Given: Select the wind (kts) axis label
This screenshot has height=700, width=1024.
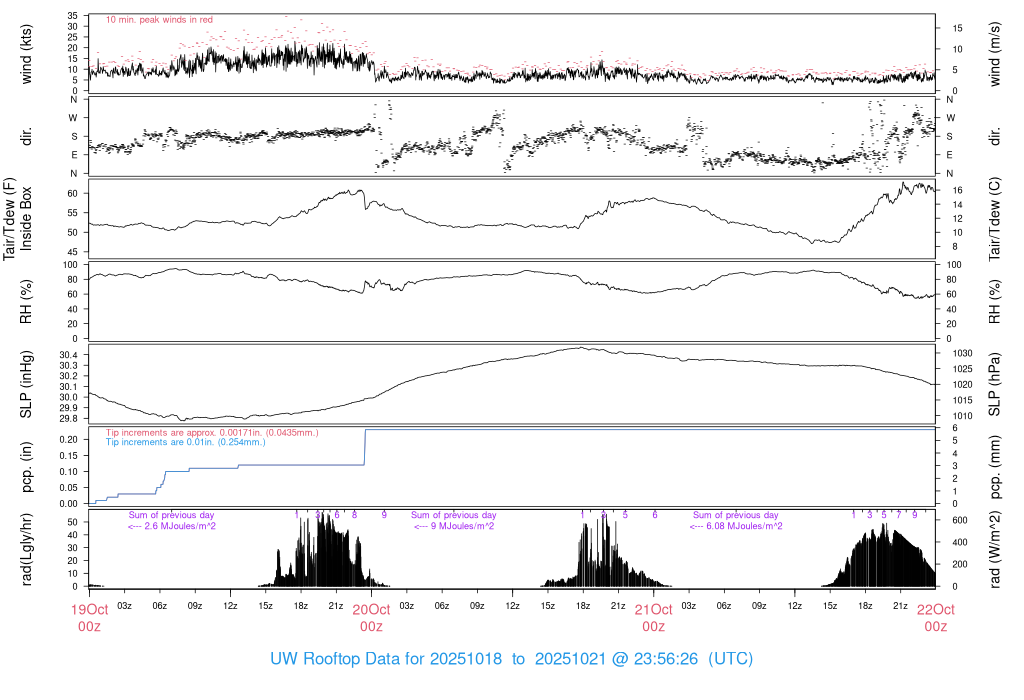Looking at the screenshot, I should tap(27, 53).
